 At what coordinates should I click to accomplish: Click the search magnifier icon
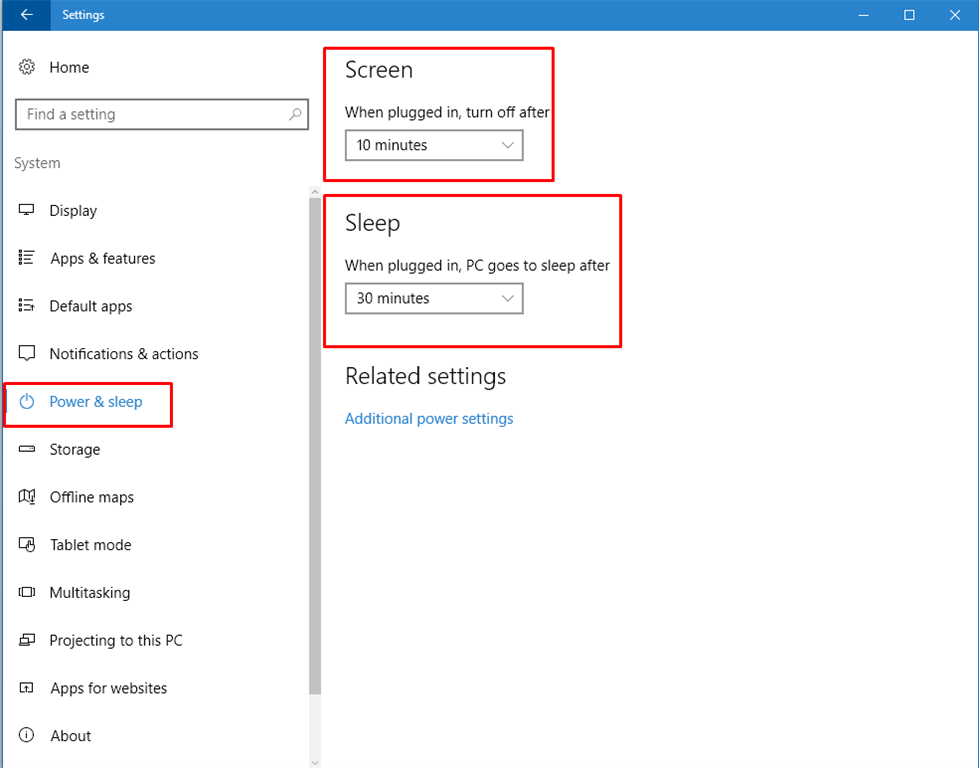(295, 114)
